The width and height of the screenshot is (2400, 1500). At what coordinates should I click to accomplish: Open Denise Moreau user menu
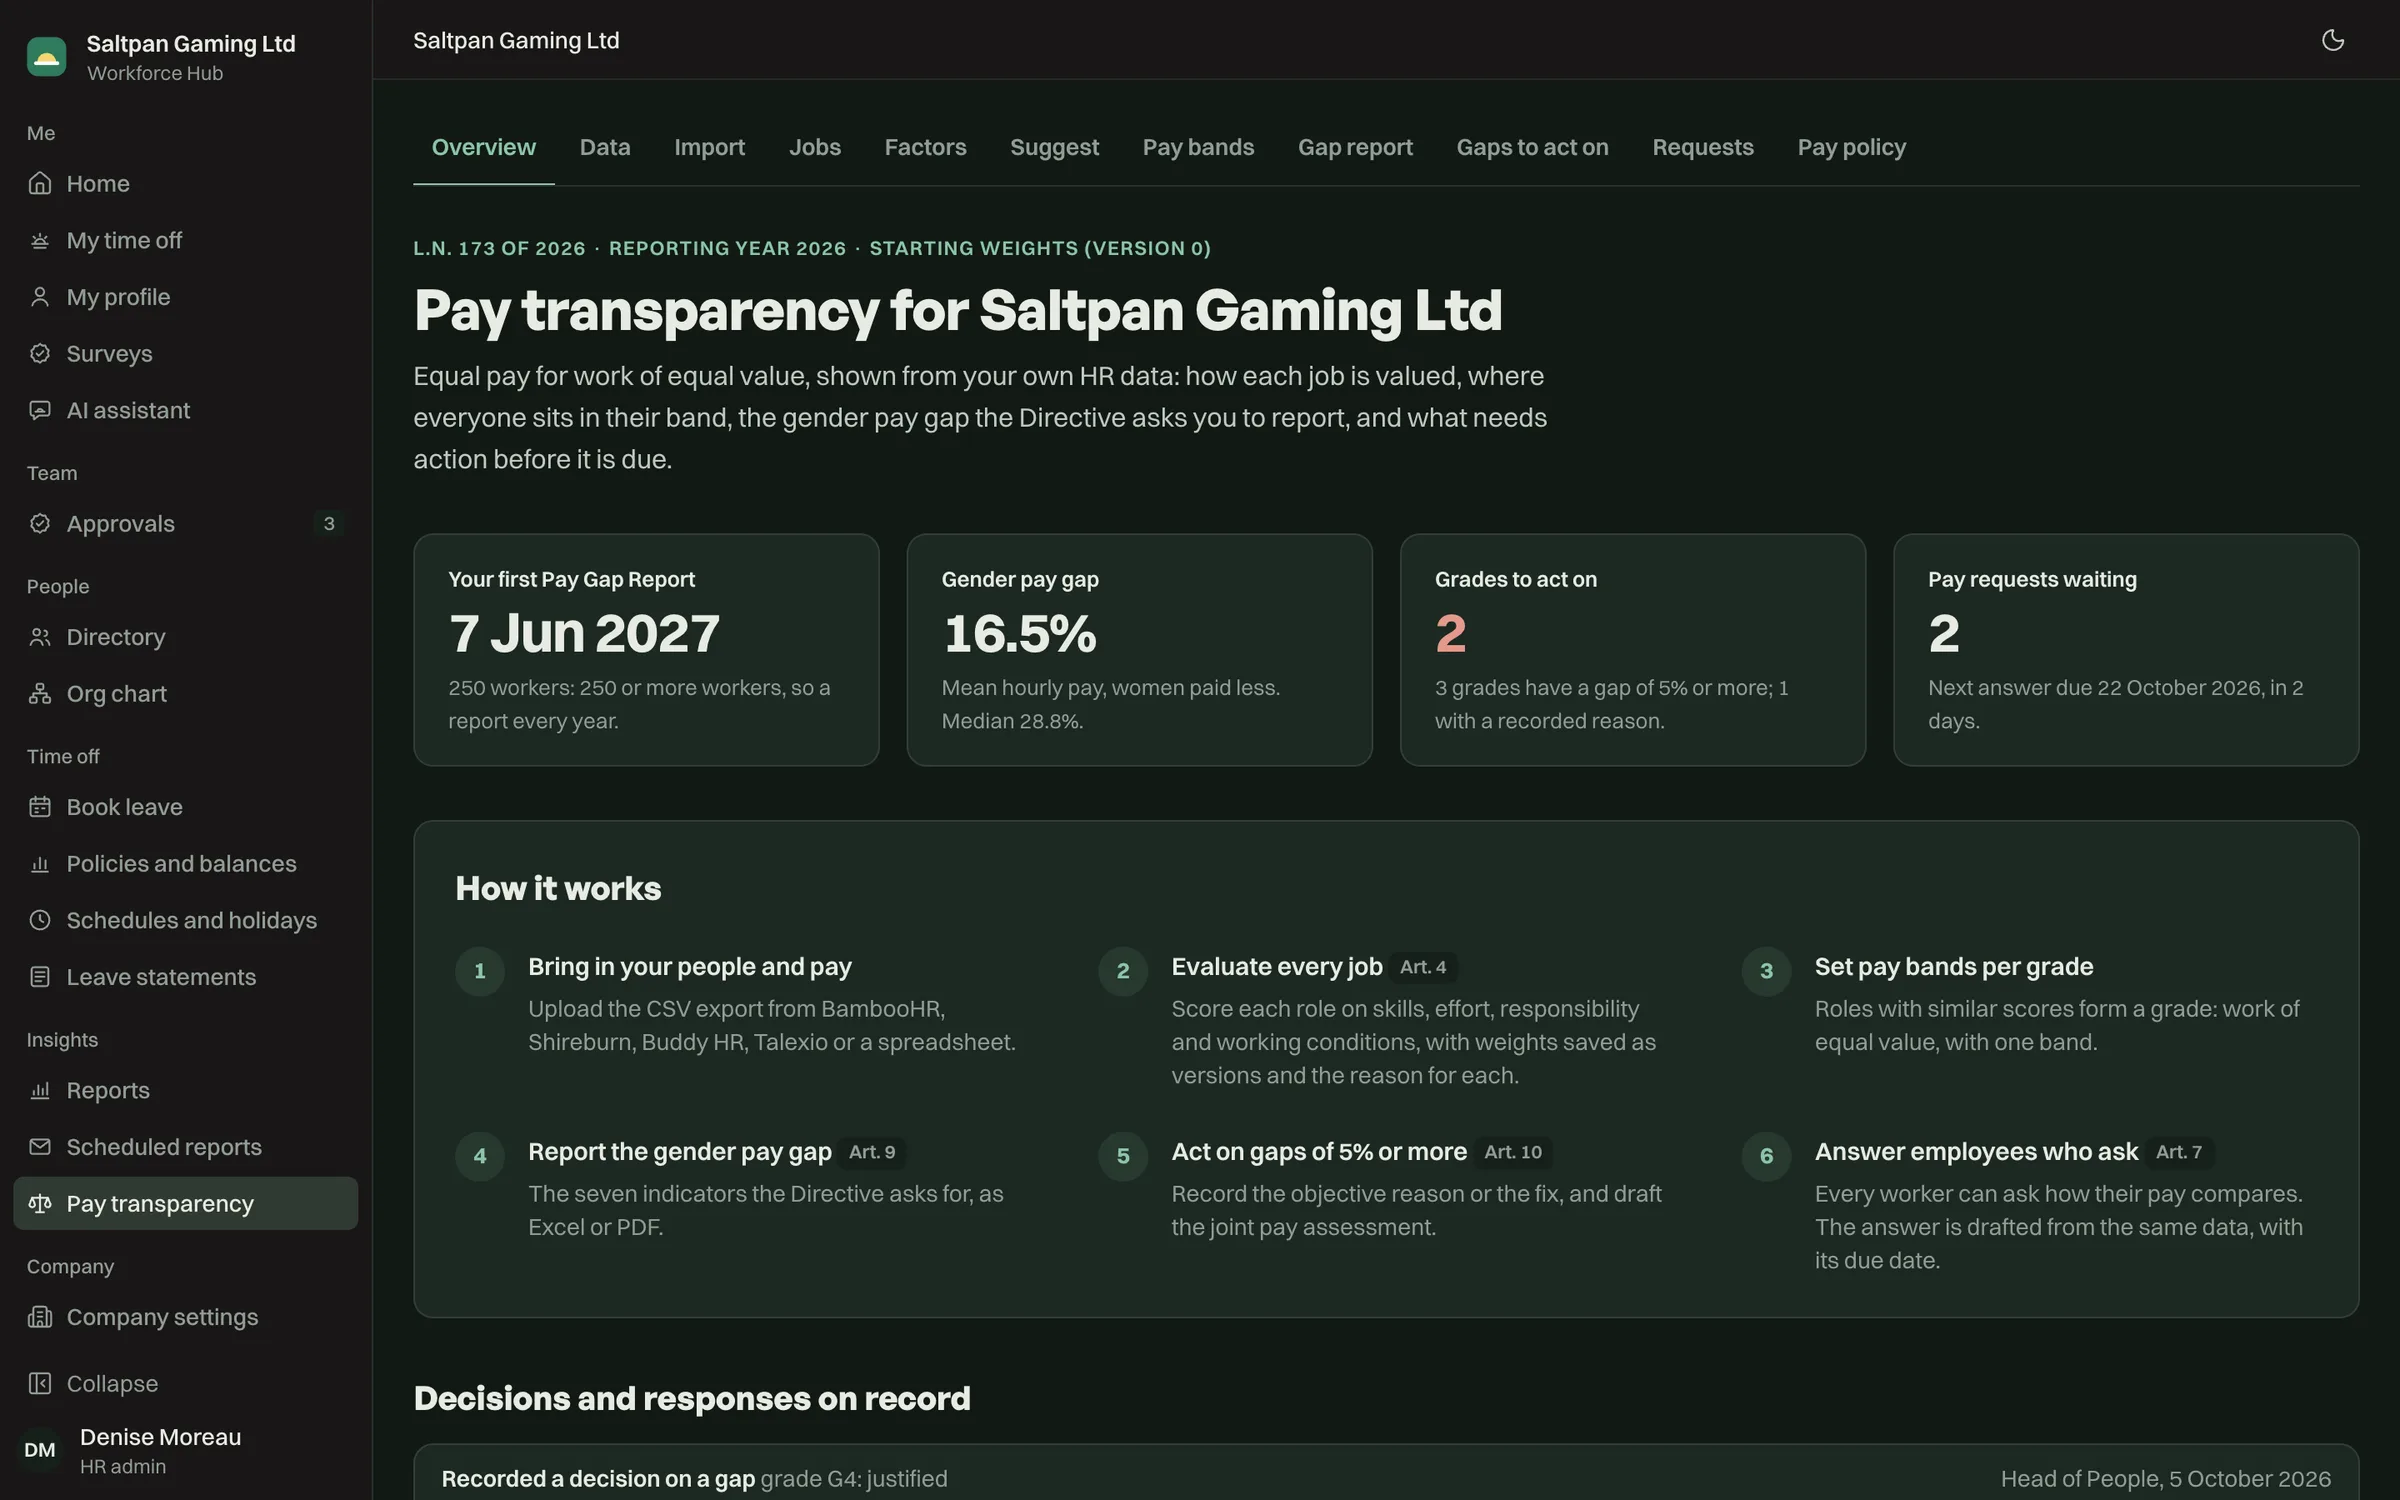185,1450
